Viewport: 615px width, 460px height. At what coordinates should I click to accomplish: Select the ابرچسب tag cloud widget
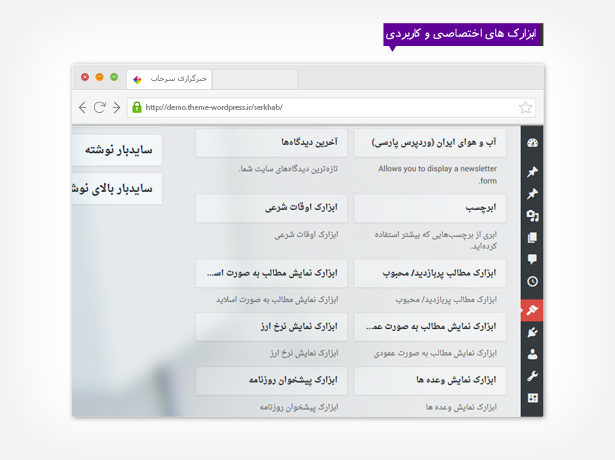pos(429,208)
